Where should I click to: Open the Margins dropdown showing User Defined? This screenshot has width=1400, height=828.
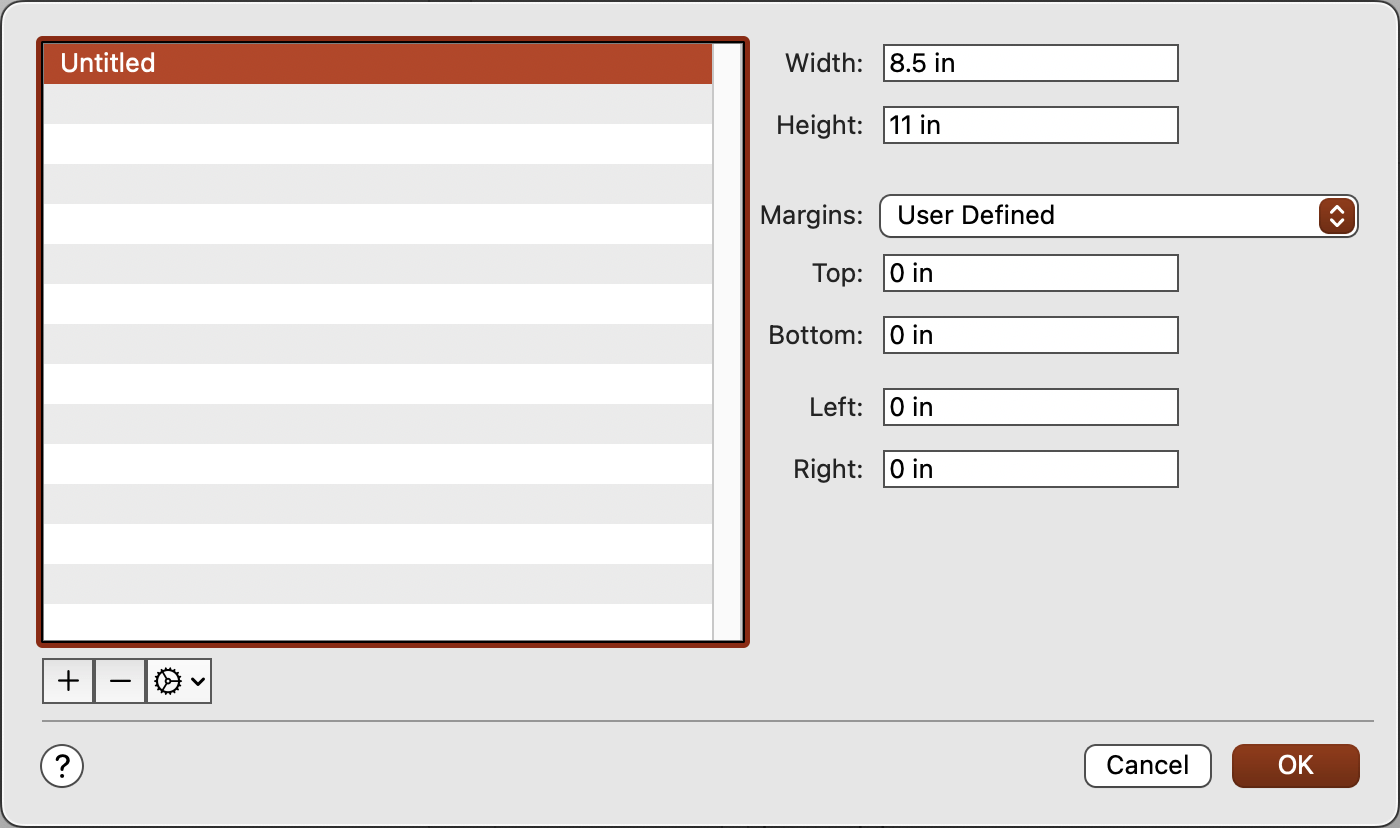pos(1118,216)
